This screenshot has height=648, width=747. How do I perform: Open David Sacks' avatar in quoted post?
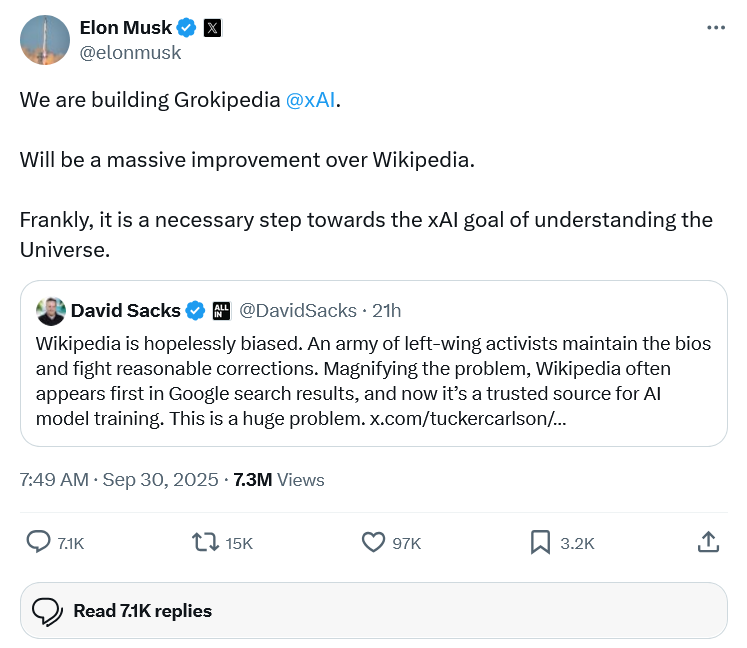[50, 310]
